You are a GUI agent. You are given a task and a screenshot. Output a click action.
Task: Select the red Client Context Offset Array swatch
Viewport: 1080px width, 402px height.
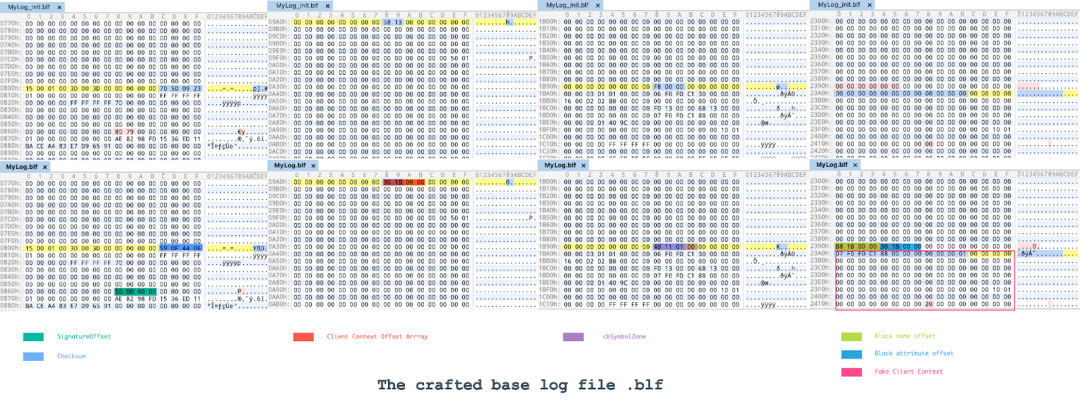[x=304, y=337]
